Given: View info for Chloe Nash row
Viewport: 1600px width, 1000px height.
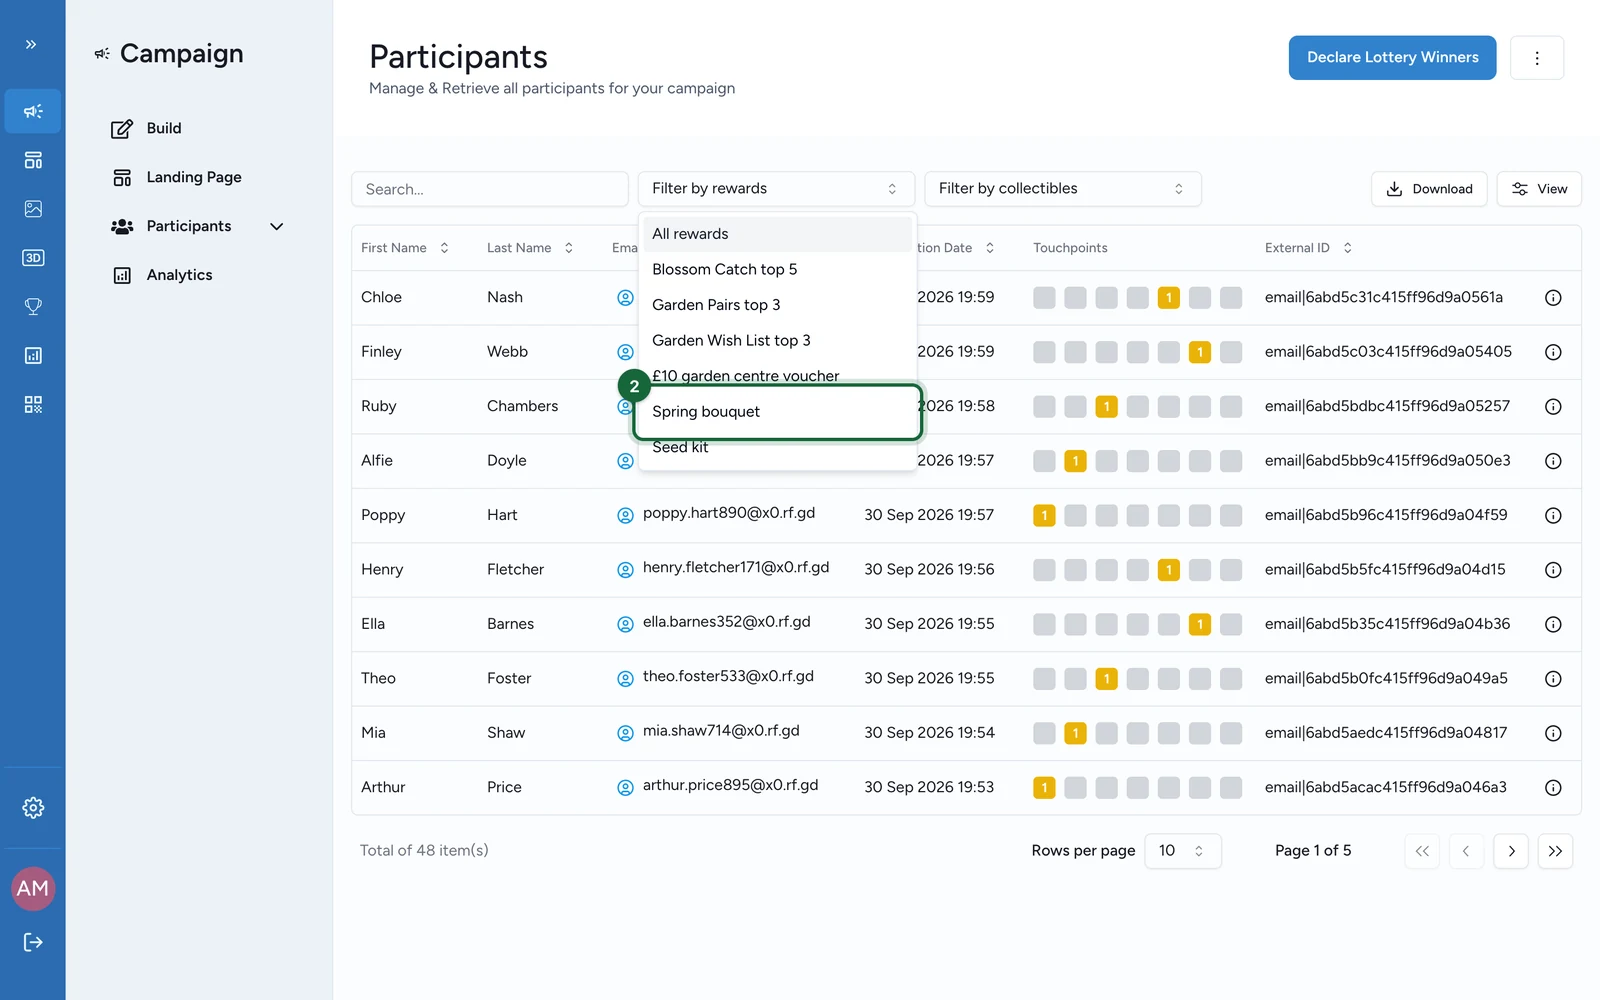Looking at the screenshot, I should (1553, 298).
